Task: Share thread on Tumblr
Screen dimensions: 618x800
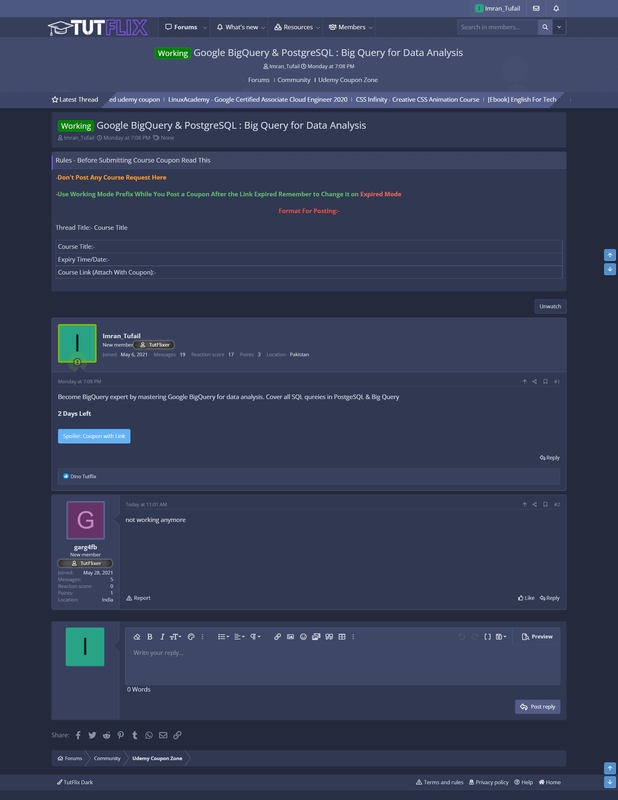Action: click(x=135, y=735)
